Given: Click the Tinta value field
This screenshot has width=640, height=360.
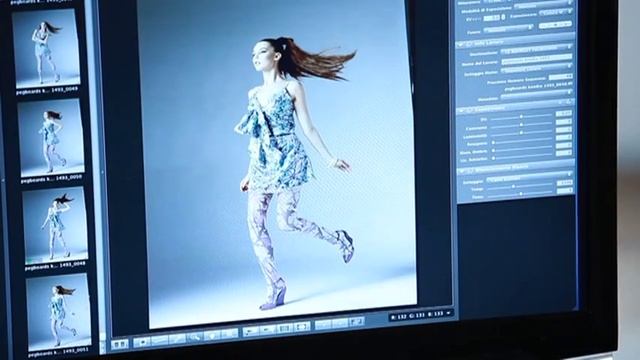Looking at the screenshot, I should [x=565, y=190].
